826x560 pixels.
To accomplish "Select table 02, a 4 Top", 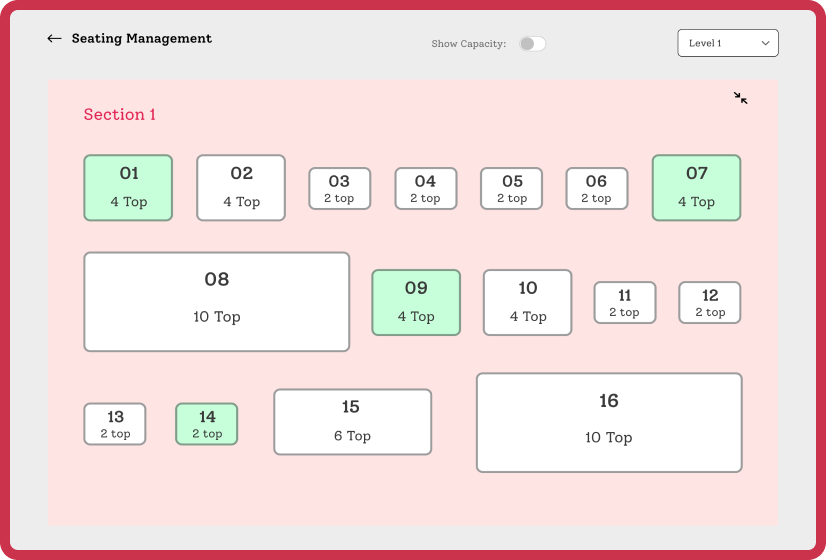I will pyautogui.click(x=241, y=188).
